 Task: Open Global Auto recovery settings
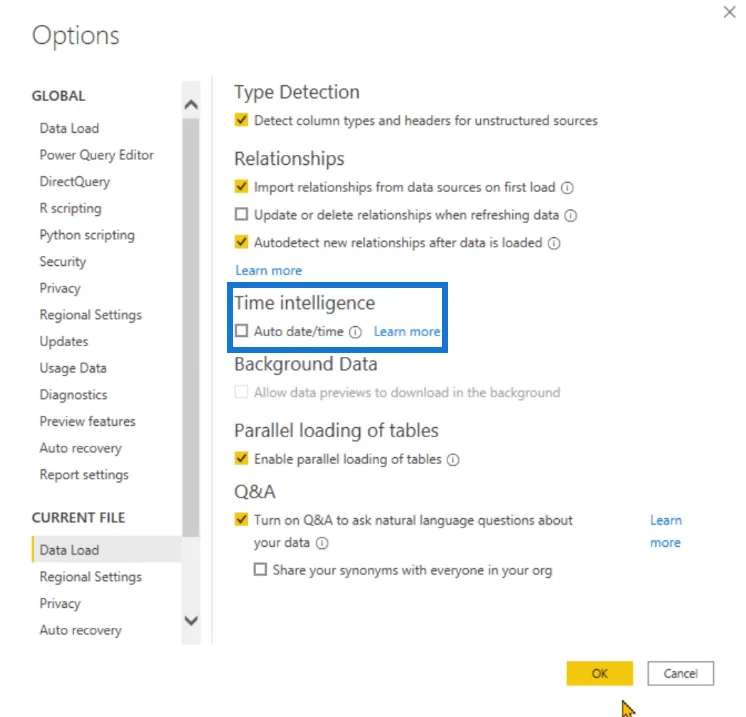[80, 448]
